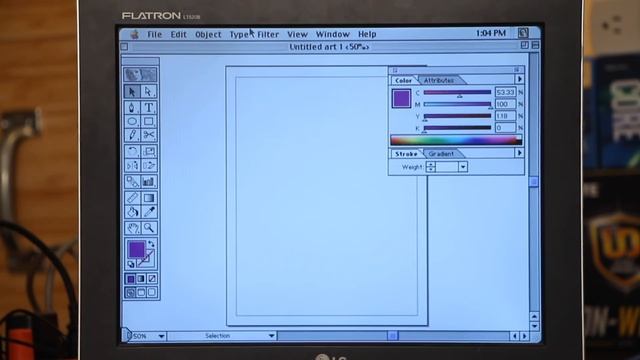Click the Magenta (M) slider
The image size is (640, 360).
coord(457,105)
